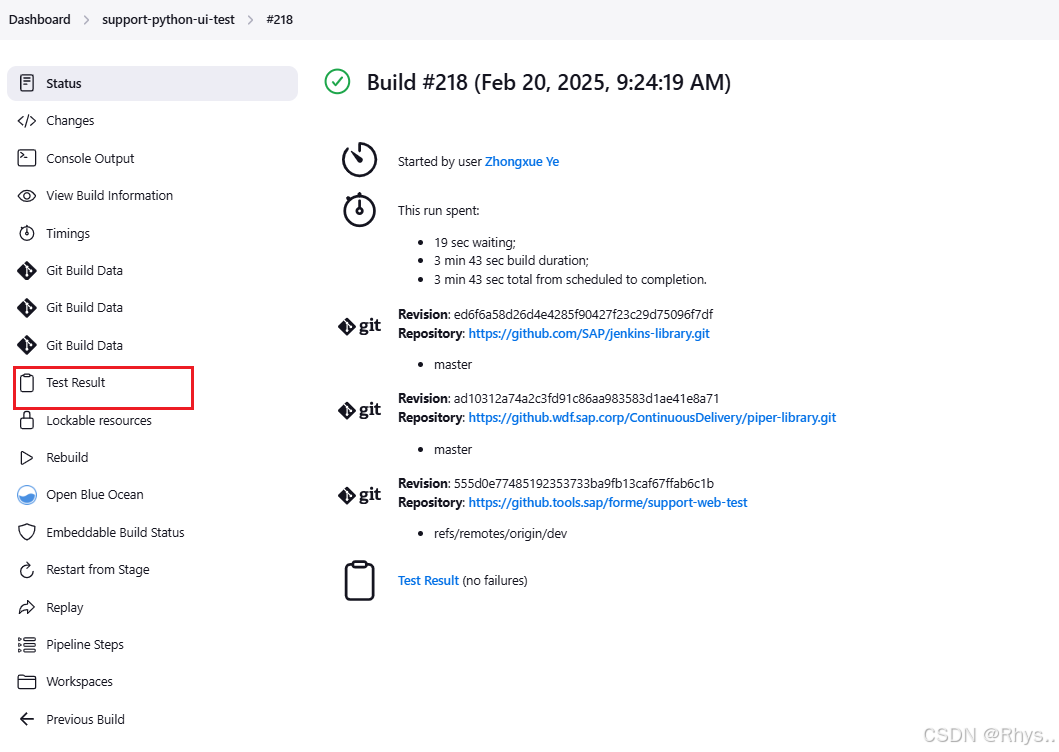1059x752 pixels.
Task: Click the stopwatch icon beside This run spent
Action: pyautogui.click(x=359, y=209)
